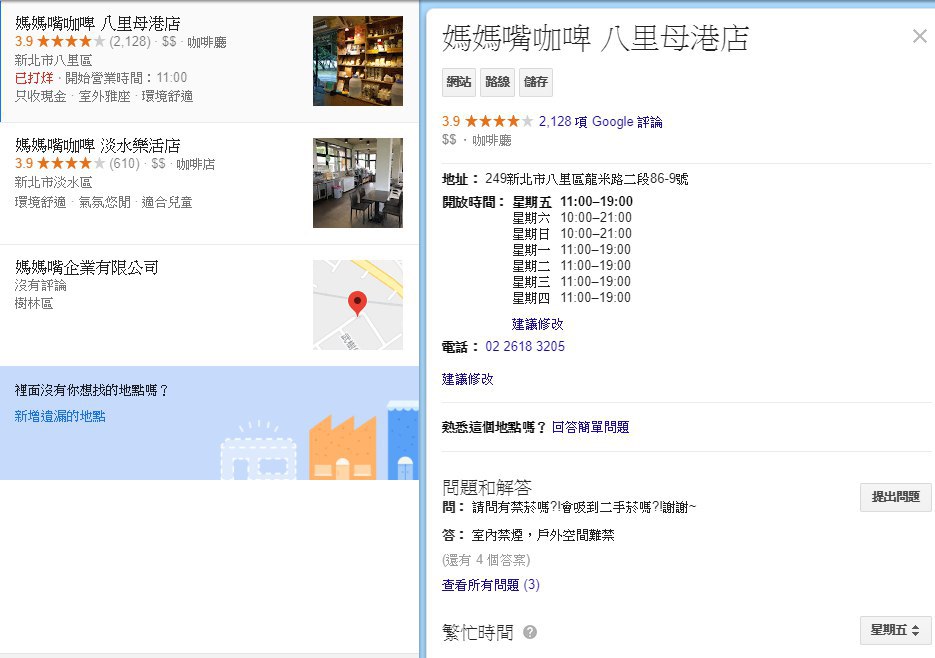Call the phone number 02 2618 3205
Screen dimensions: 935x658
click(525, 347)
